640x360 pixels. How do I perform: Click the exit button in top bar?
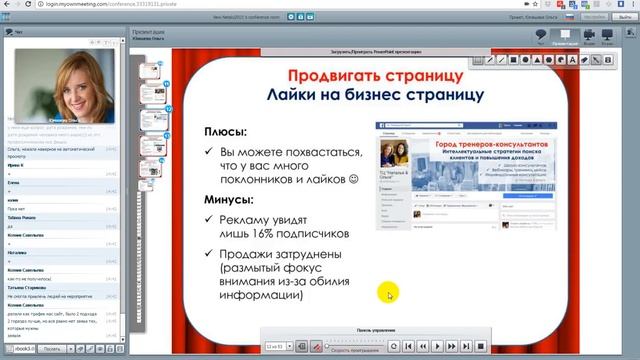click(x=625, y=17)
